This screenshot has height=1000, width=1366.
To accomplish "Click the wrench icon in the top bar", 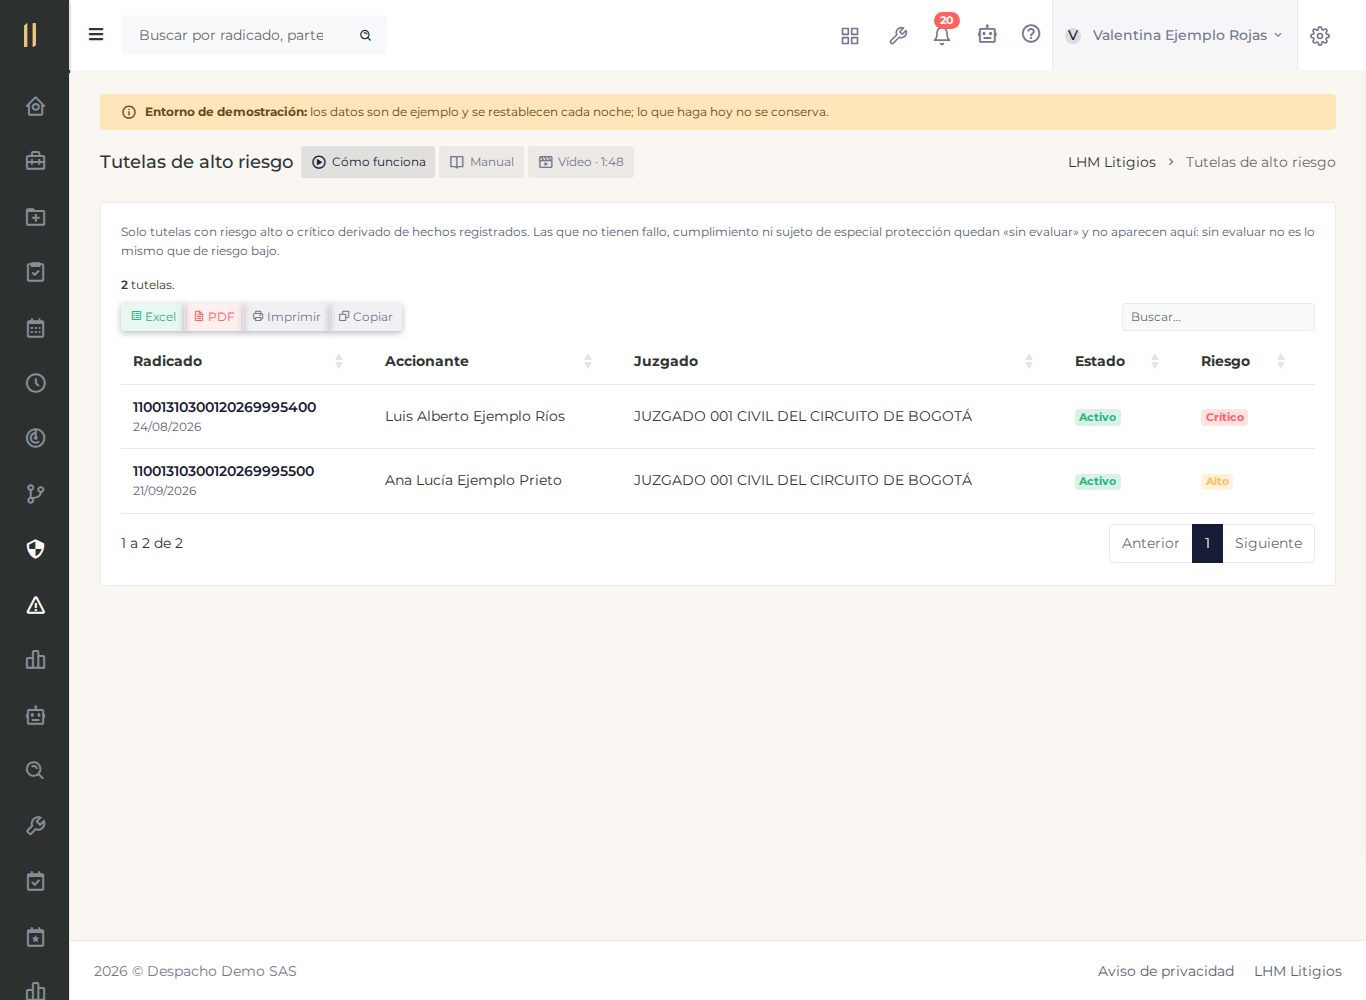I will (x=898, y=36).
